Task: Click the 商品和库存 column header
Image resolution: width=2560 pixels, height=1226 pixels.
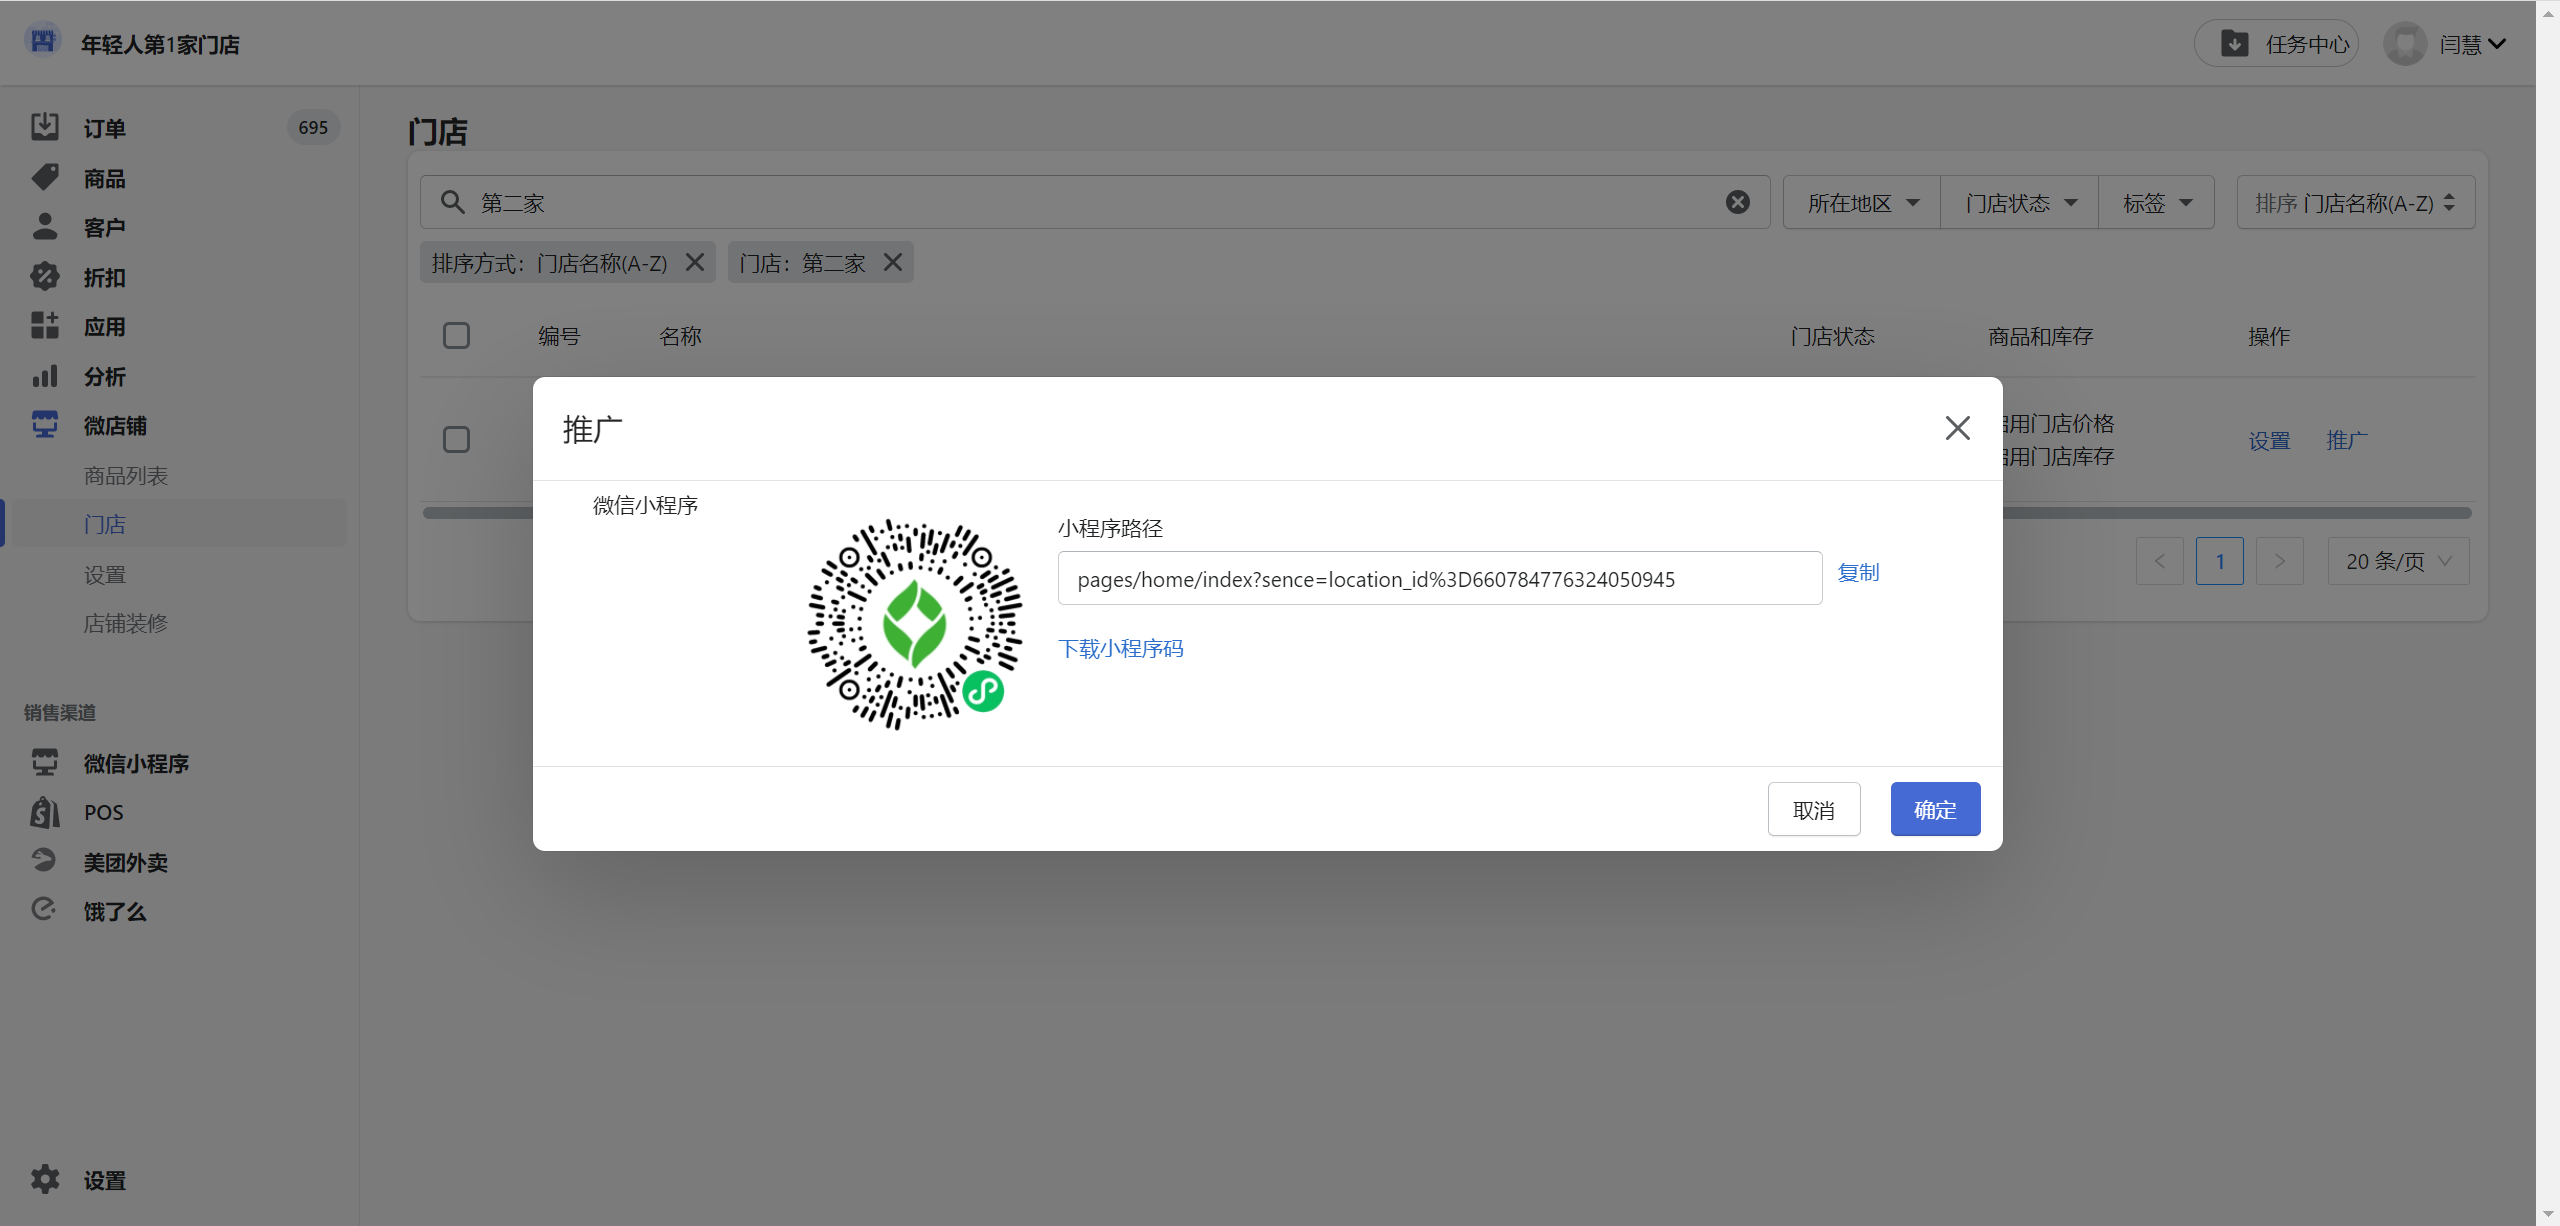Action: (2040, 337)
